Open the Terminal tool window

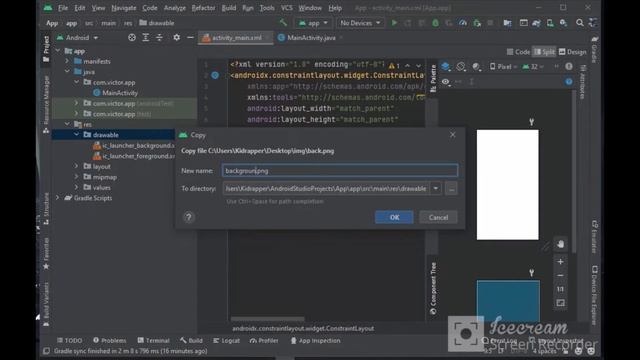[153, 340]
